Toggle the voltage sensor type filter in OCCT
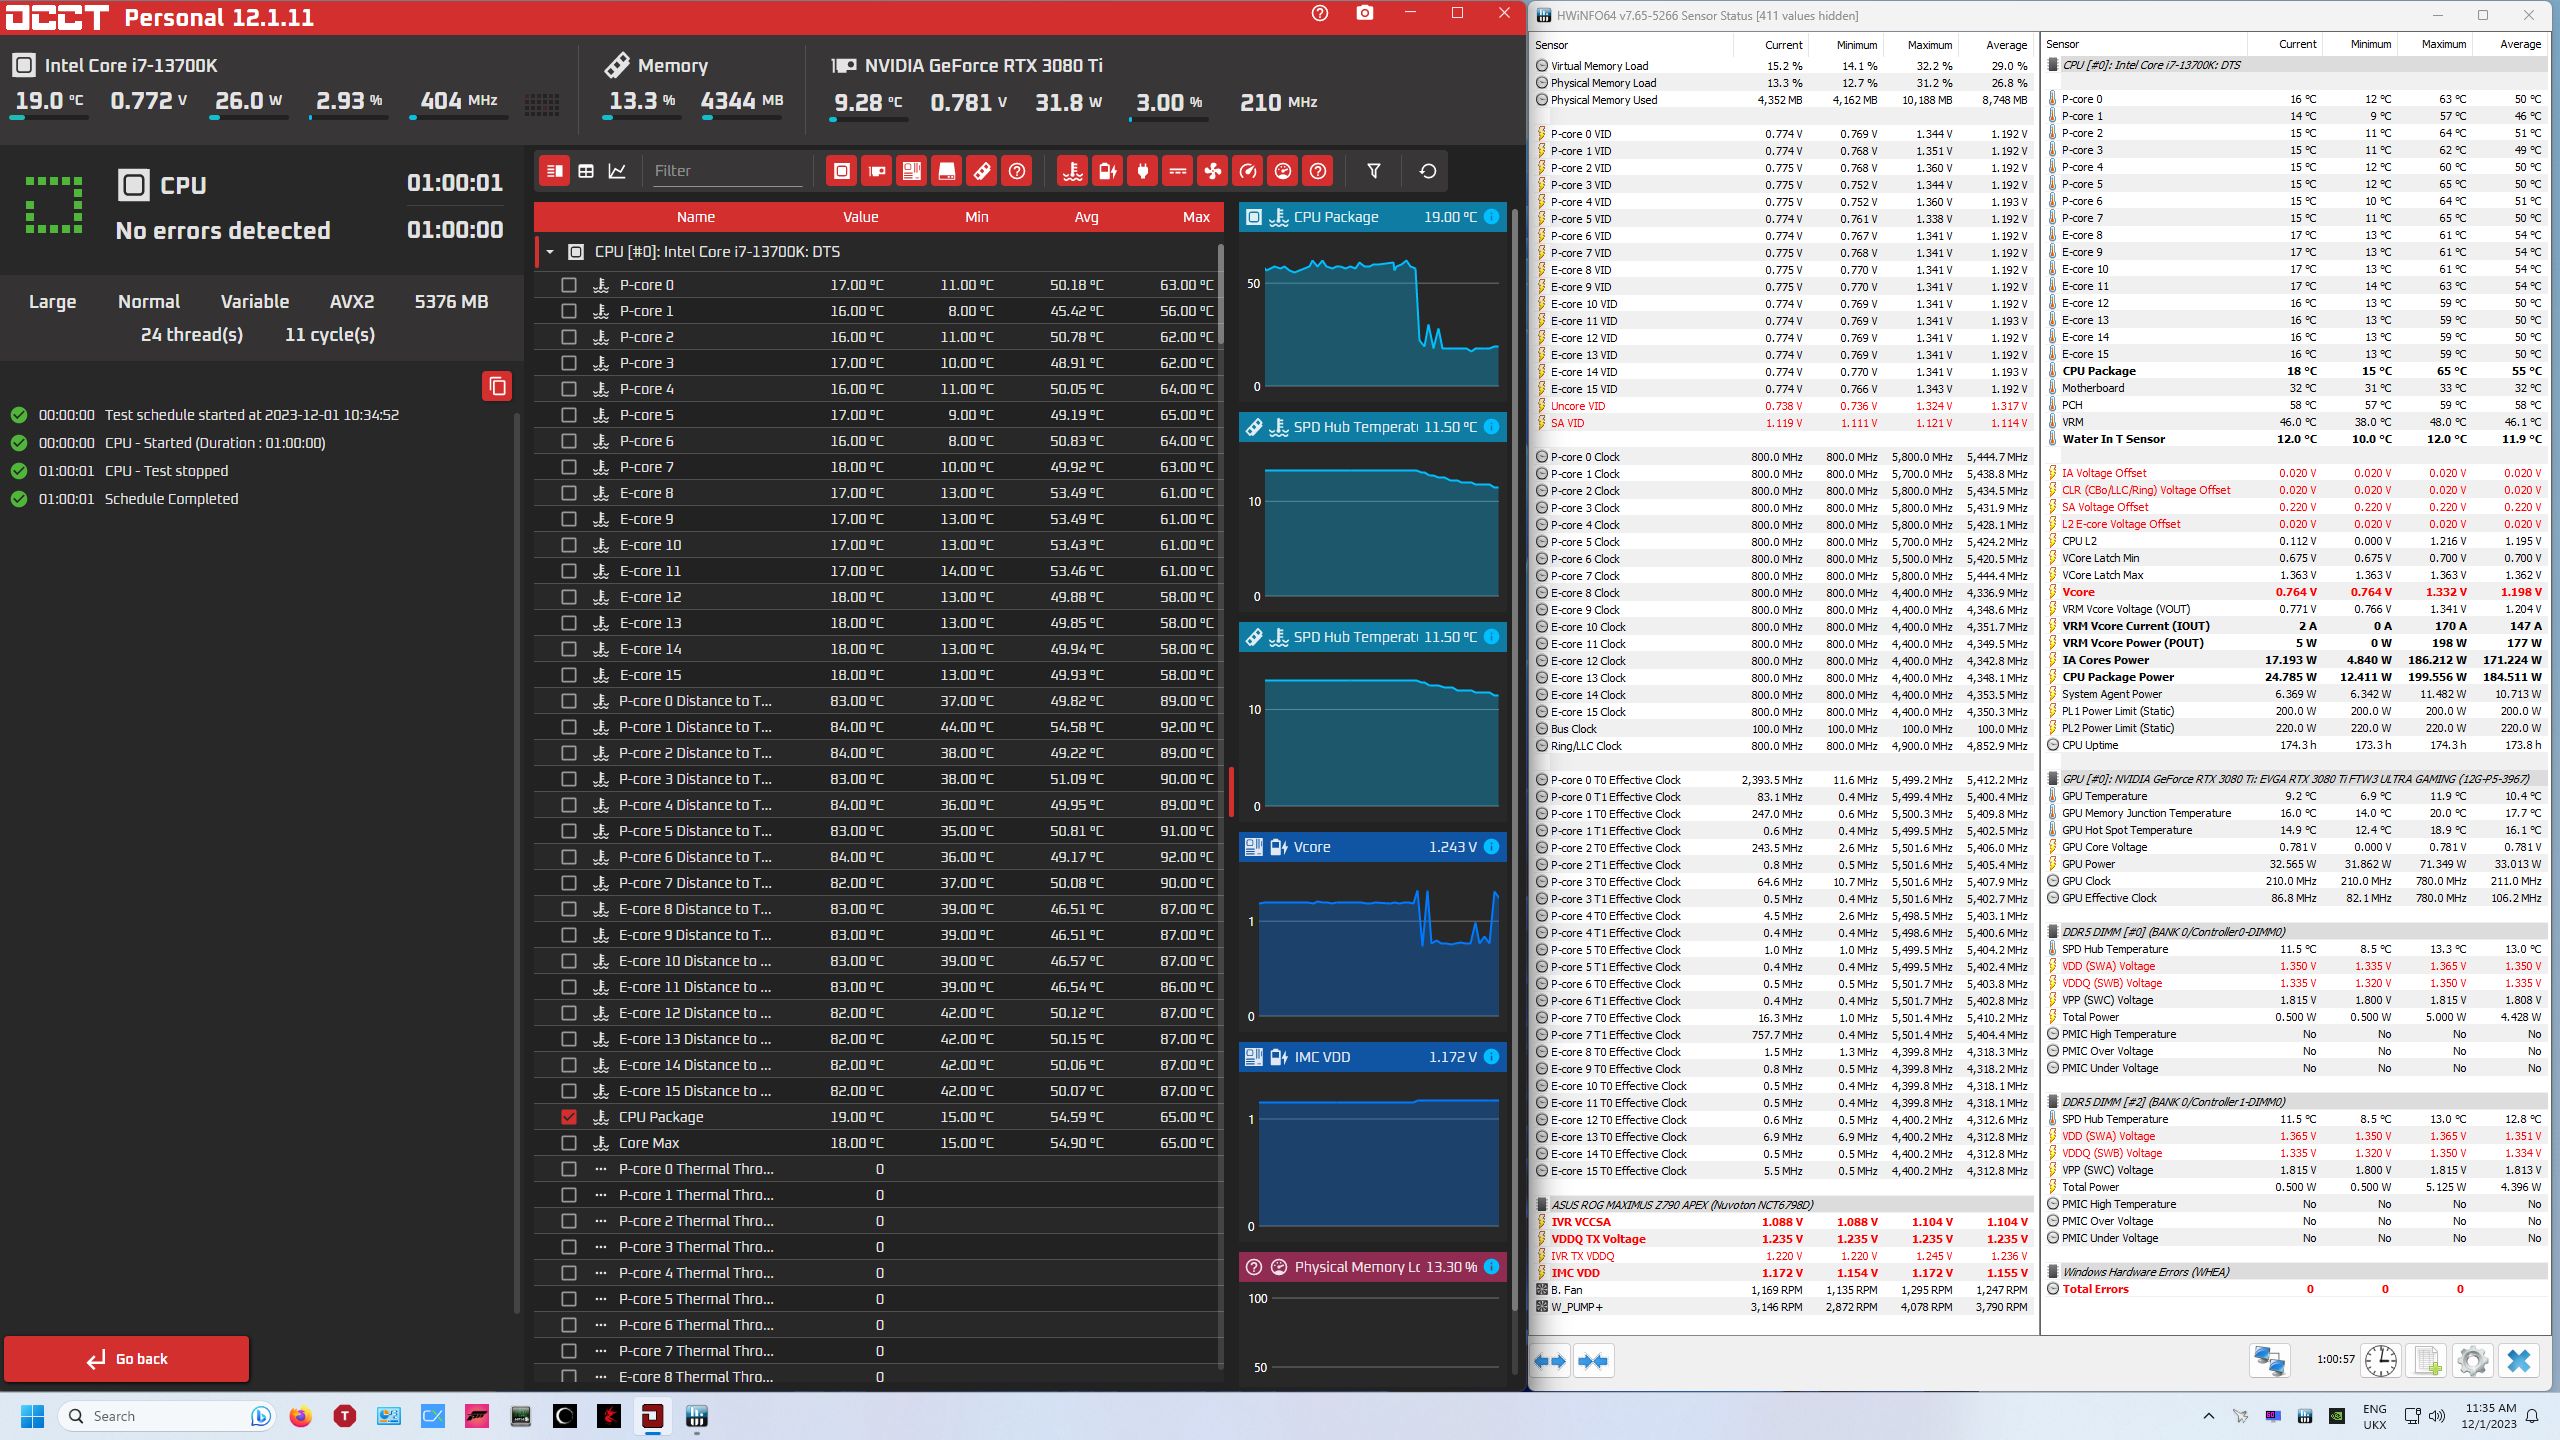Screen dimensions: 2560x1440 pos(1108,171)
